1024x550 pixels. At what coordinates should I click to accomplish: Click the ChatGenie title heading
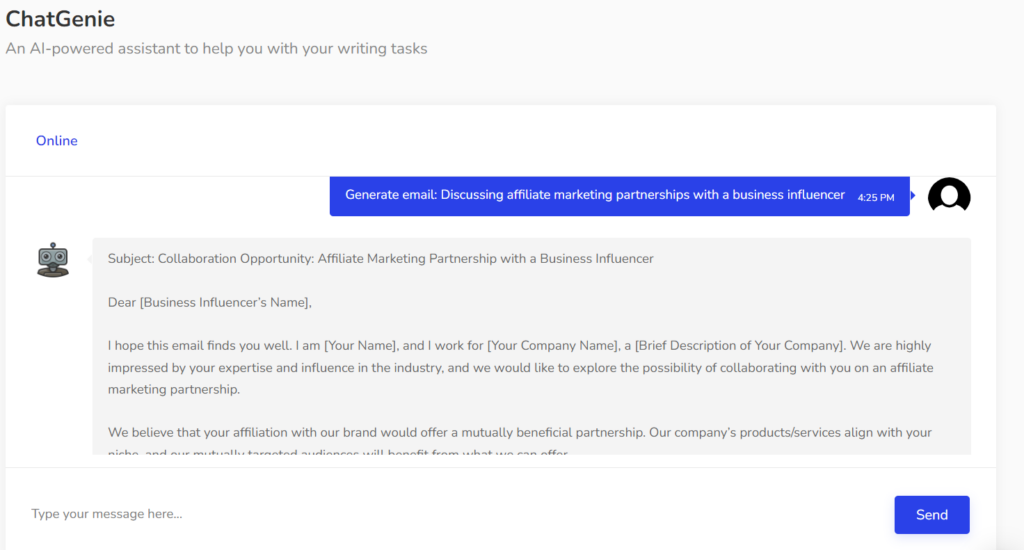tap(60, 18)
